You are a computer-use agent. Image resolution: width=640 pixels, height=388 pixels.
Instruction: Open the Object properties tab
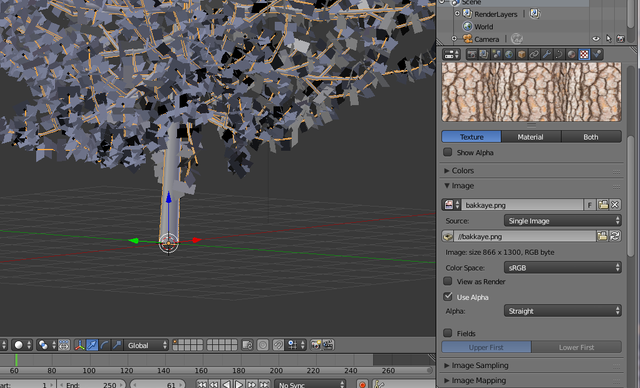tap(522, 54)
